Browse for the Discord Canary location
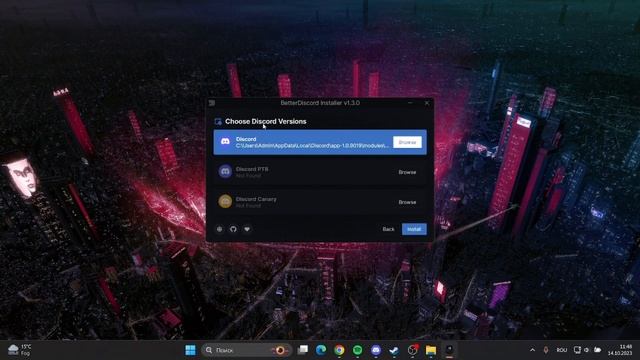Image resolution: width=640 pixels, height=360 pixels. (x=407, y=202)
